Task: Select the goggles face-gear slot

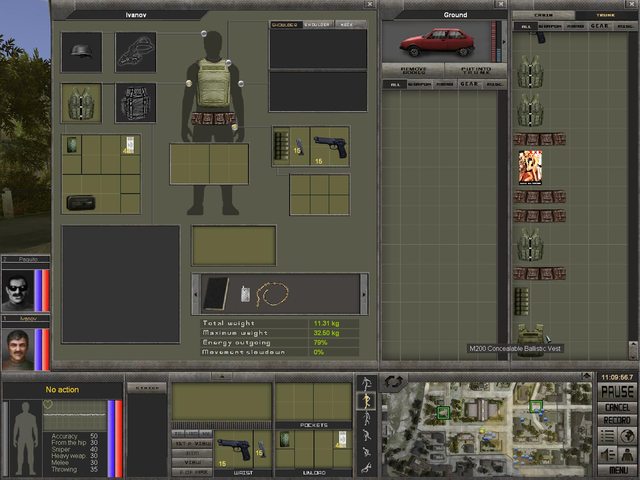Action: [136, 52]
